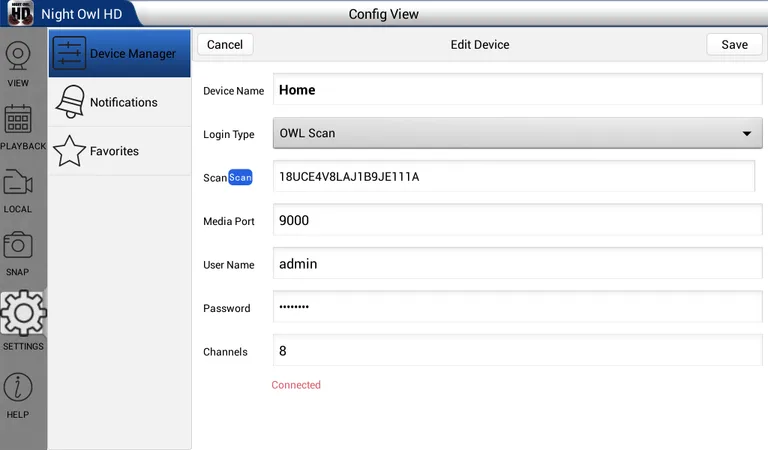The height and width of the screenshot is (450, 768).
Task: Select the Device Manager tab
Action: (120, 53)
